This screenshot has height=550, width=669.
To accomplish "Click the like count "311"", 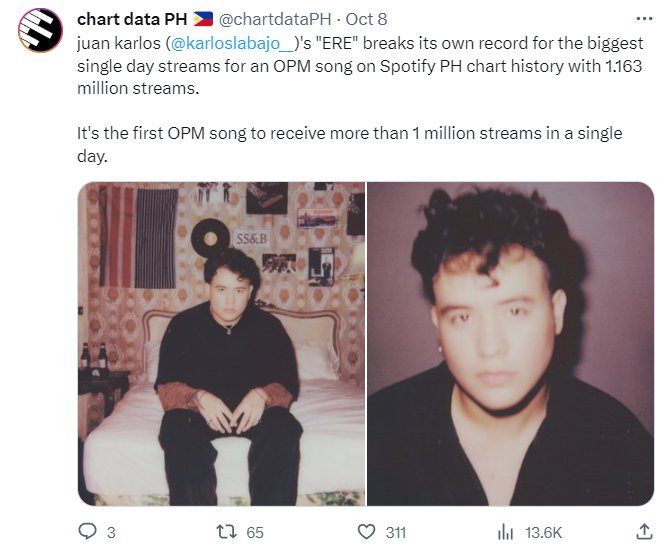I will pos(396,532).
